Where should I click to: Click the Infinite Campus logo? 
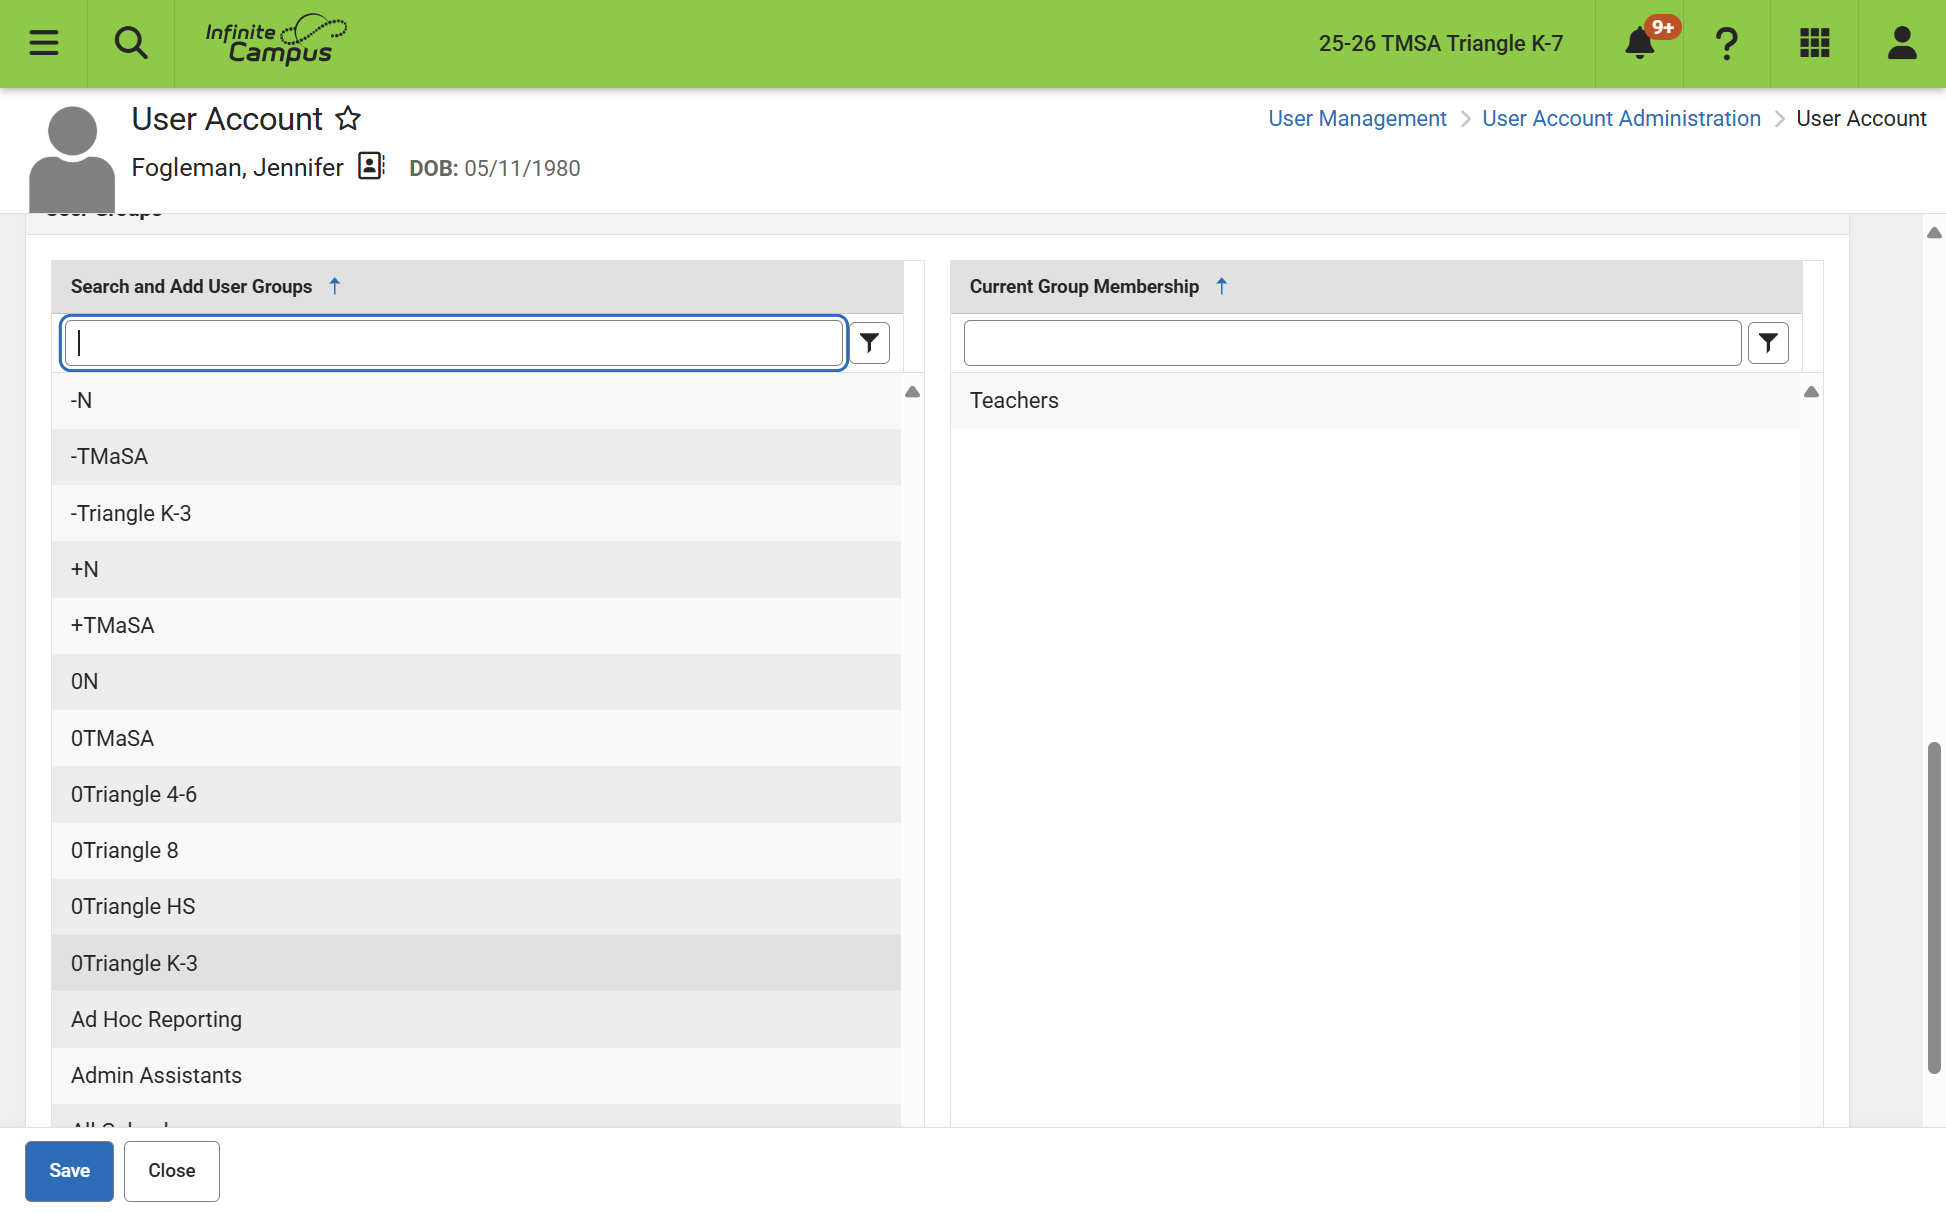pyautogui.click(x=276, y=41)
